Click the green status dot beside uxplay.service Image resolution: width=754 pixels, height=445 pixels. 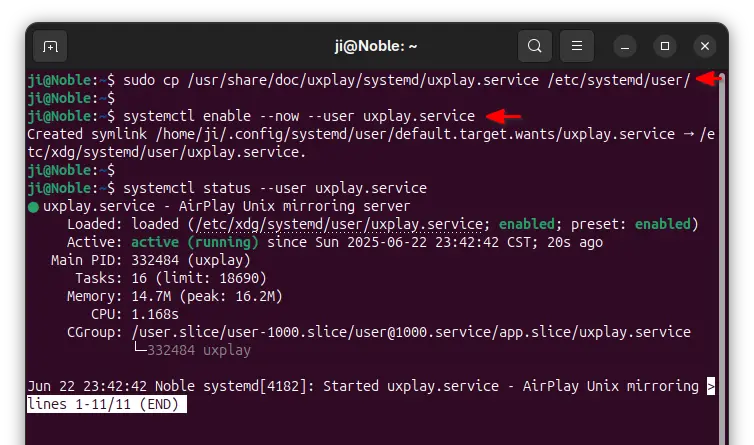[x=33, y=207]
